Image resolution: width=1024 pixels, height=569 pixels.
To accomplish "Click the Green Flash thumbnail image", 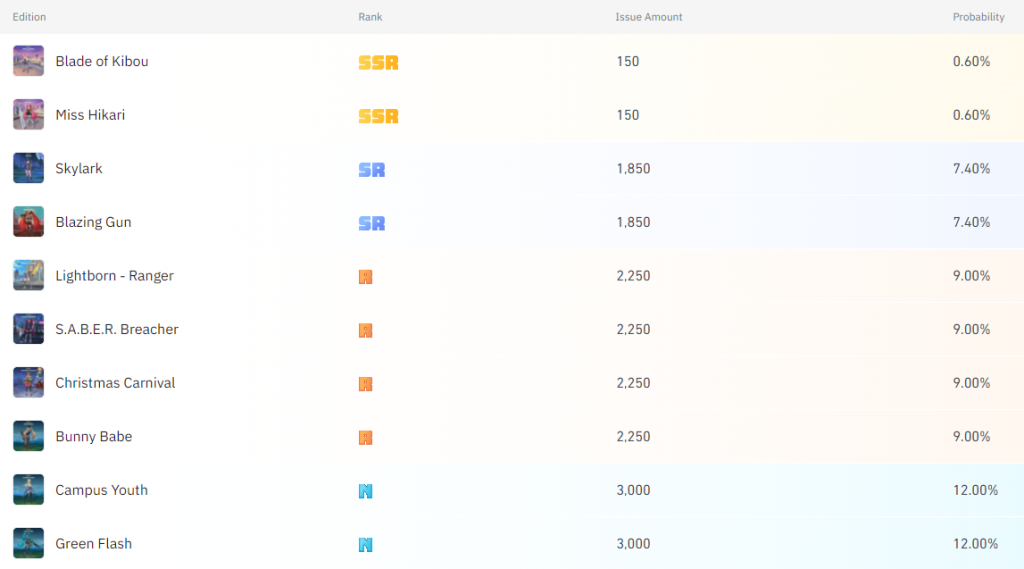I will tap(28, 543).
